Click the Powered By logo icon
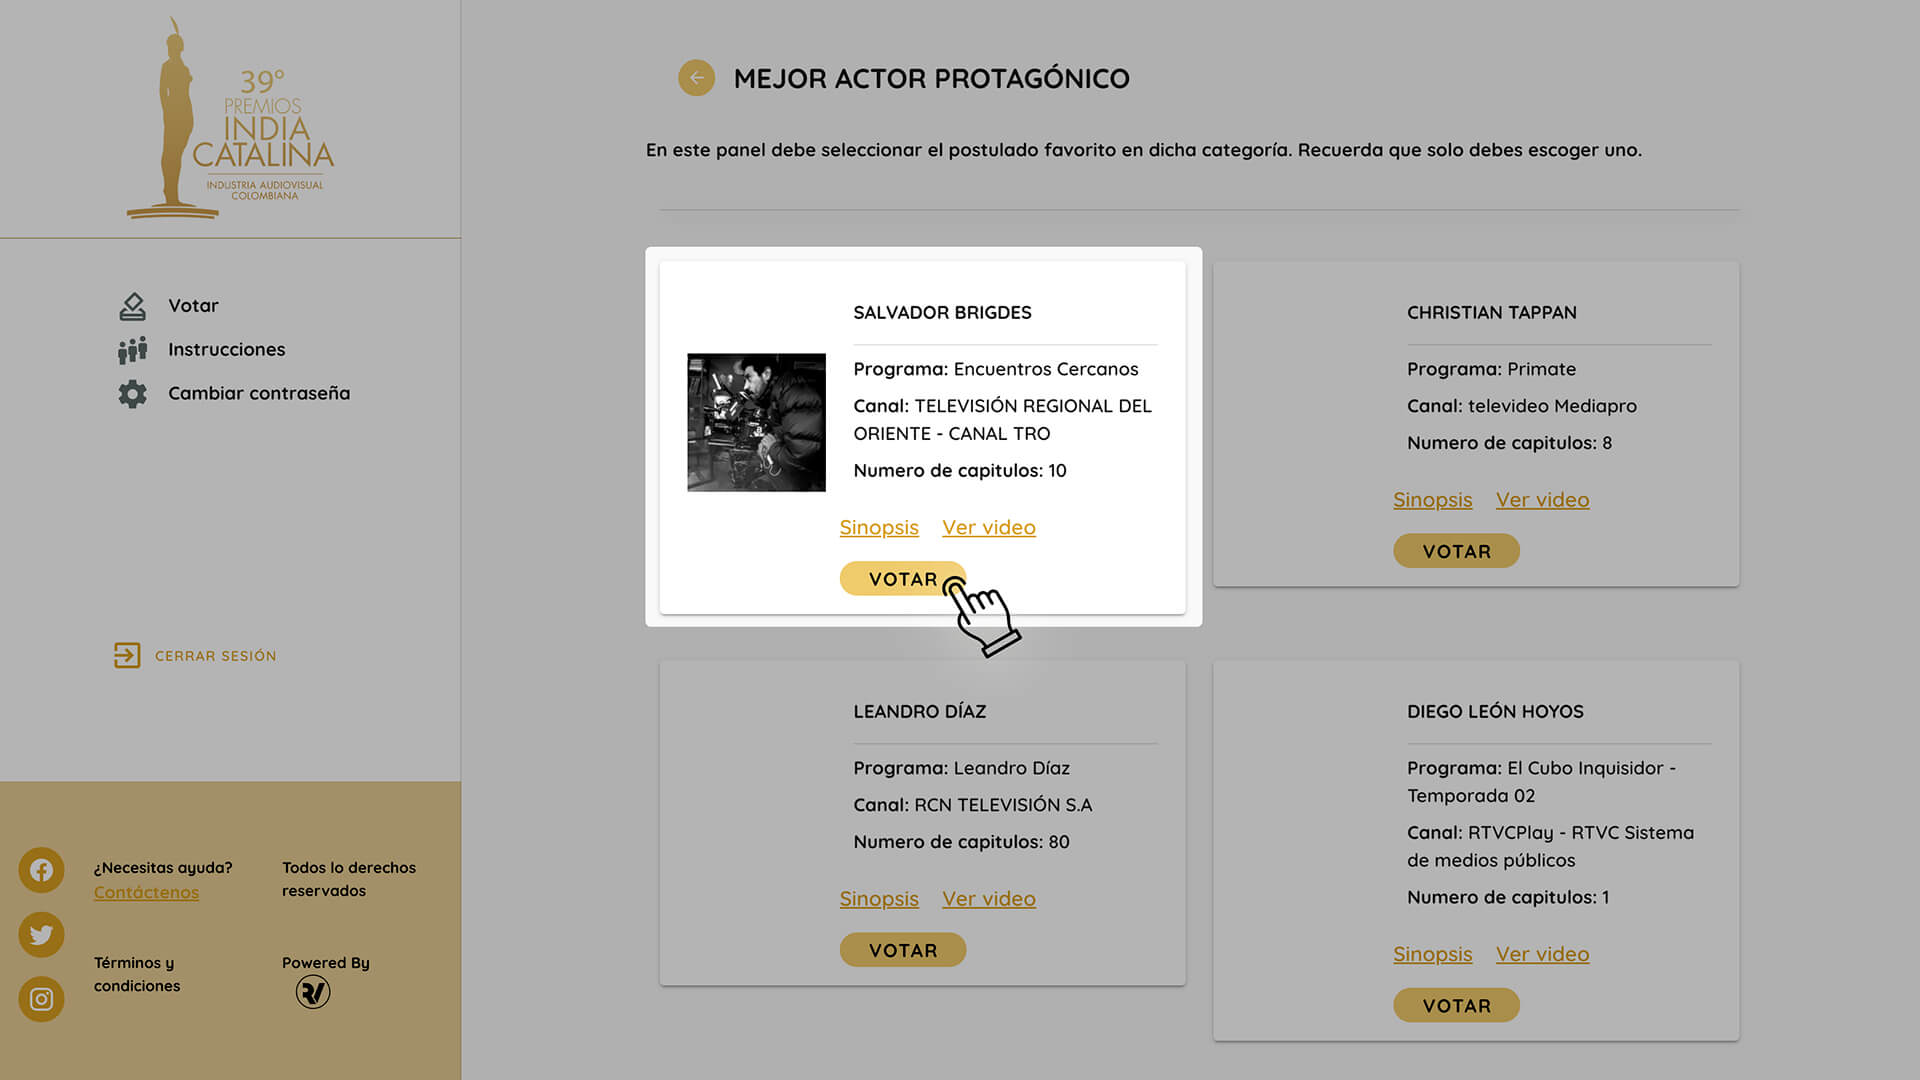This screenshot has width=1920, height=1080. [313, 992]
